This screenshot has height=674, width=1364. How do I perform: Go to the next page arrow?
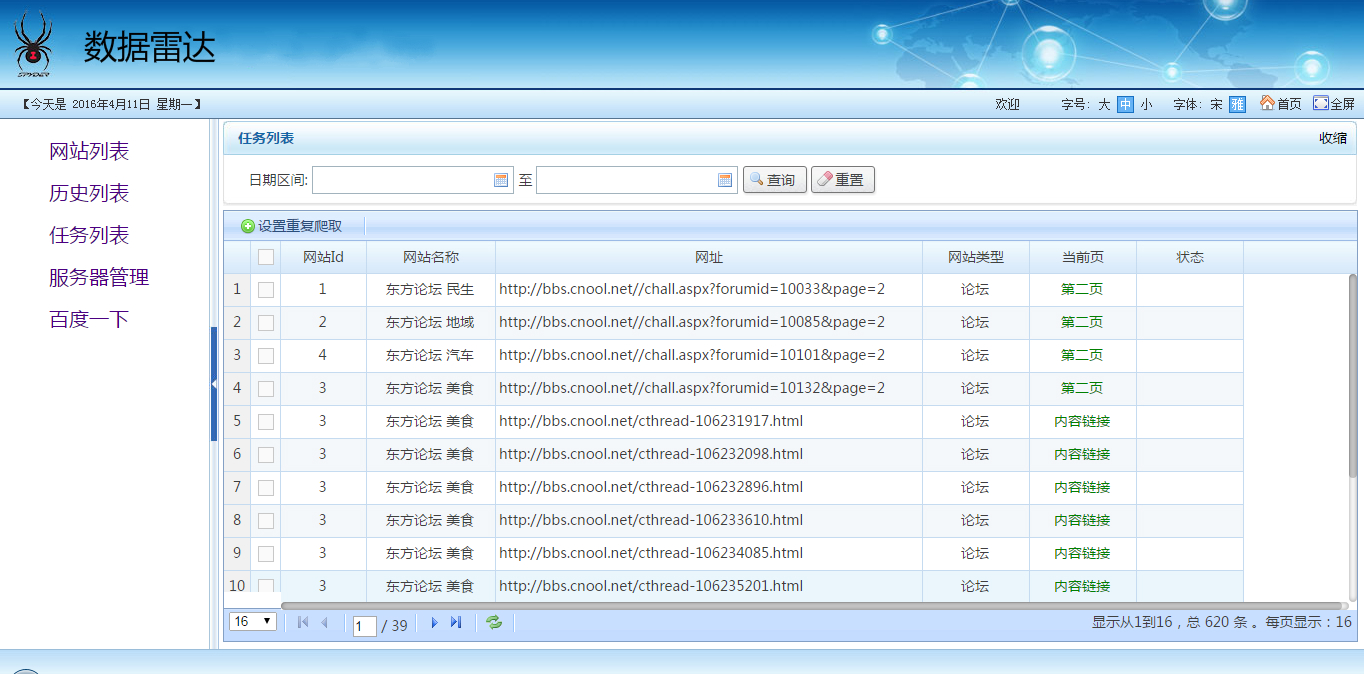point(434,623)
